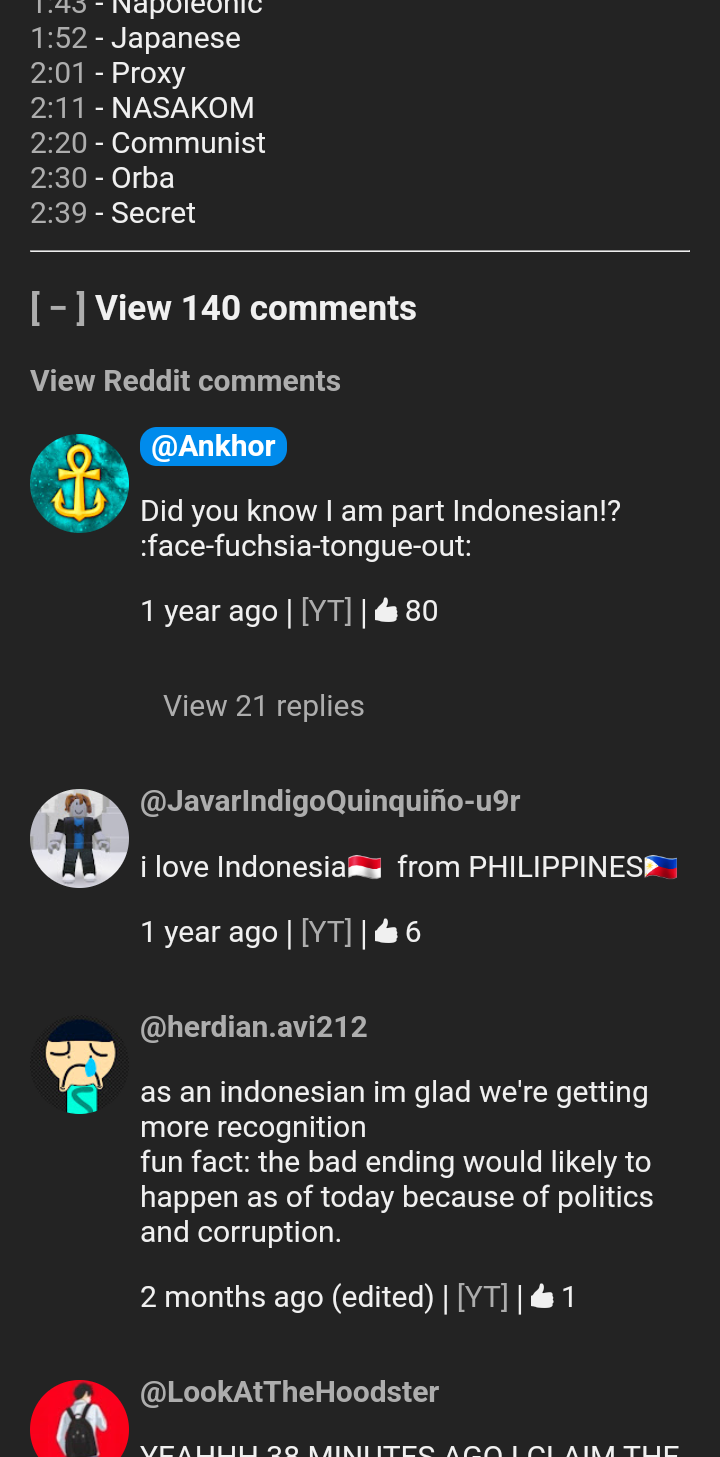Open [YT] link on Ankhor's comment
The image size is (720, 1457).
[327, 611]
